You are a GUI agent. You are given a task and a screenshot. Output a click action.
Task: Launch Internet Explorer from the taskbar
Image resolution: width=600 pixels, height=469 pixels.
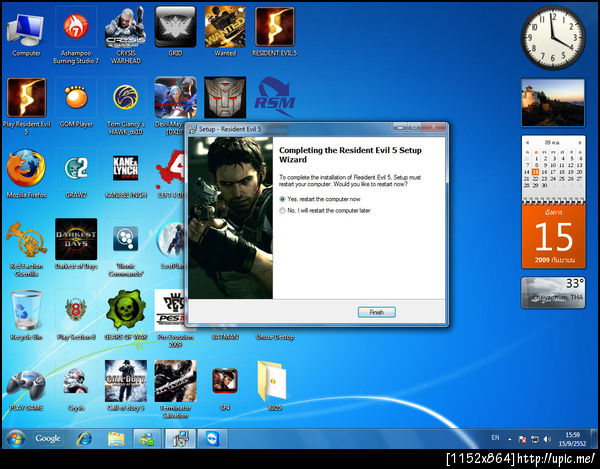pos(84,438)
